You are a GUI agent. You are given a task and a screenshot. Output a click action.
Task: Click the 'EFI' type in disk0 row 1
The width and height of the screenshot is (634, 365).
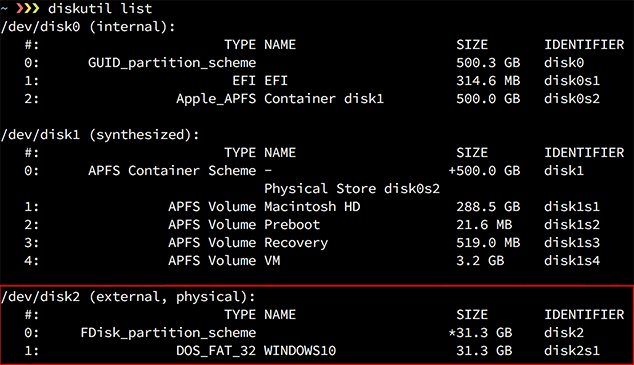[244, 80]
